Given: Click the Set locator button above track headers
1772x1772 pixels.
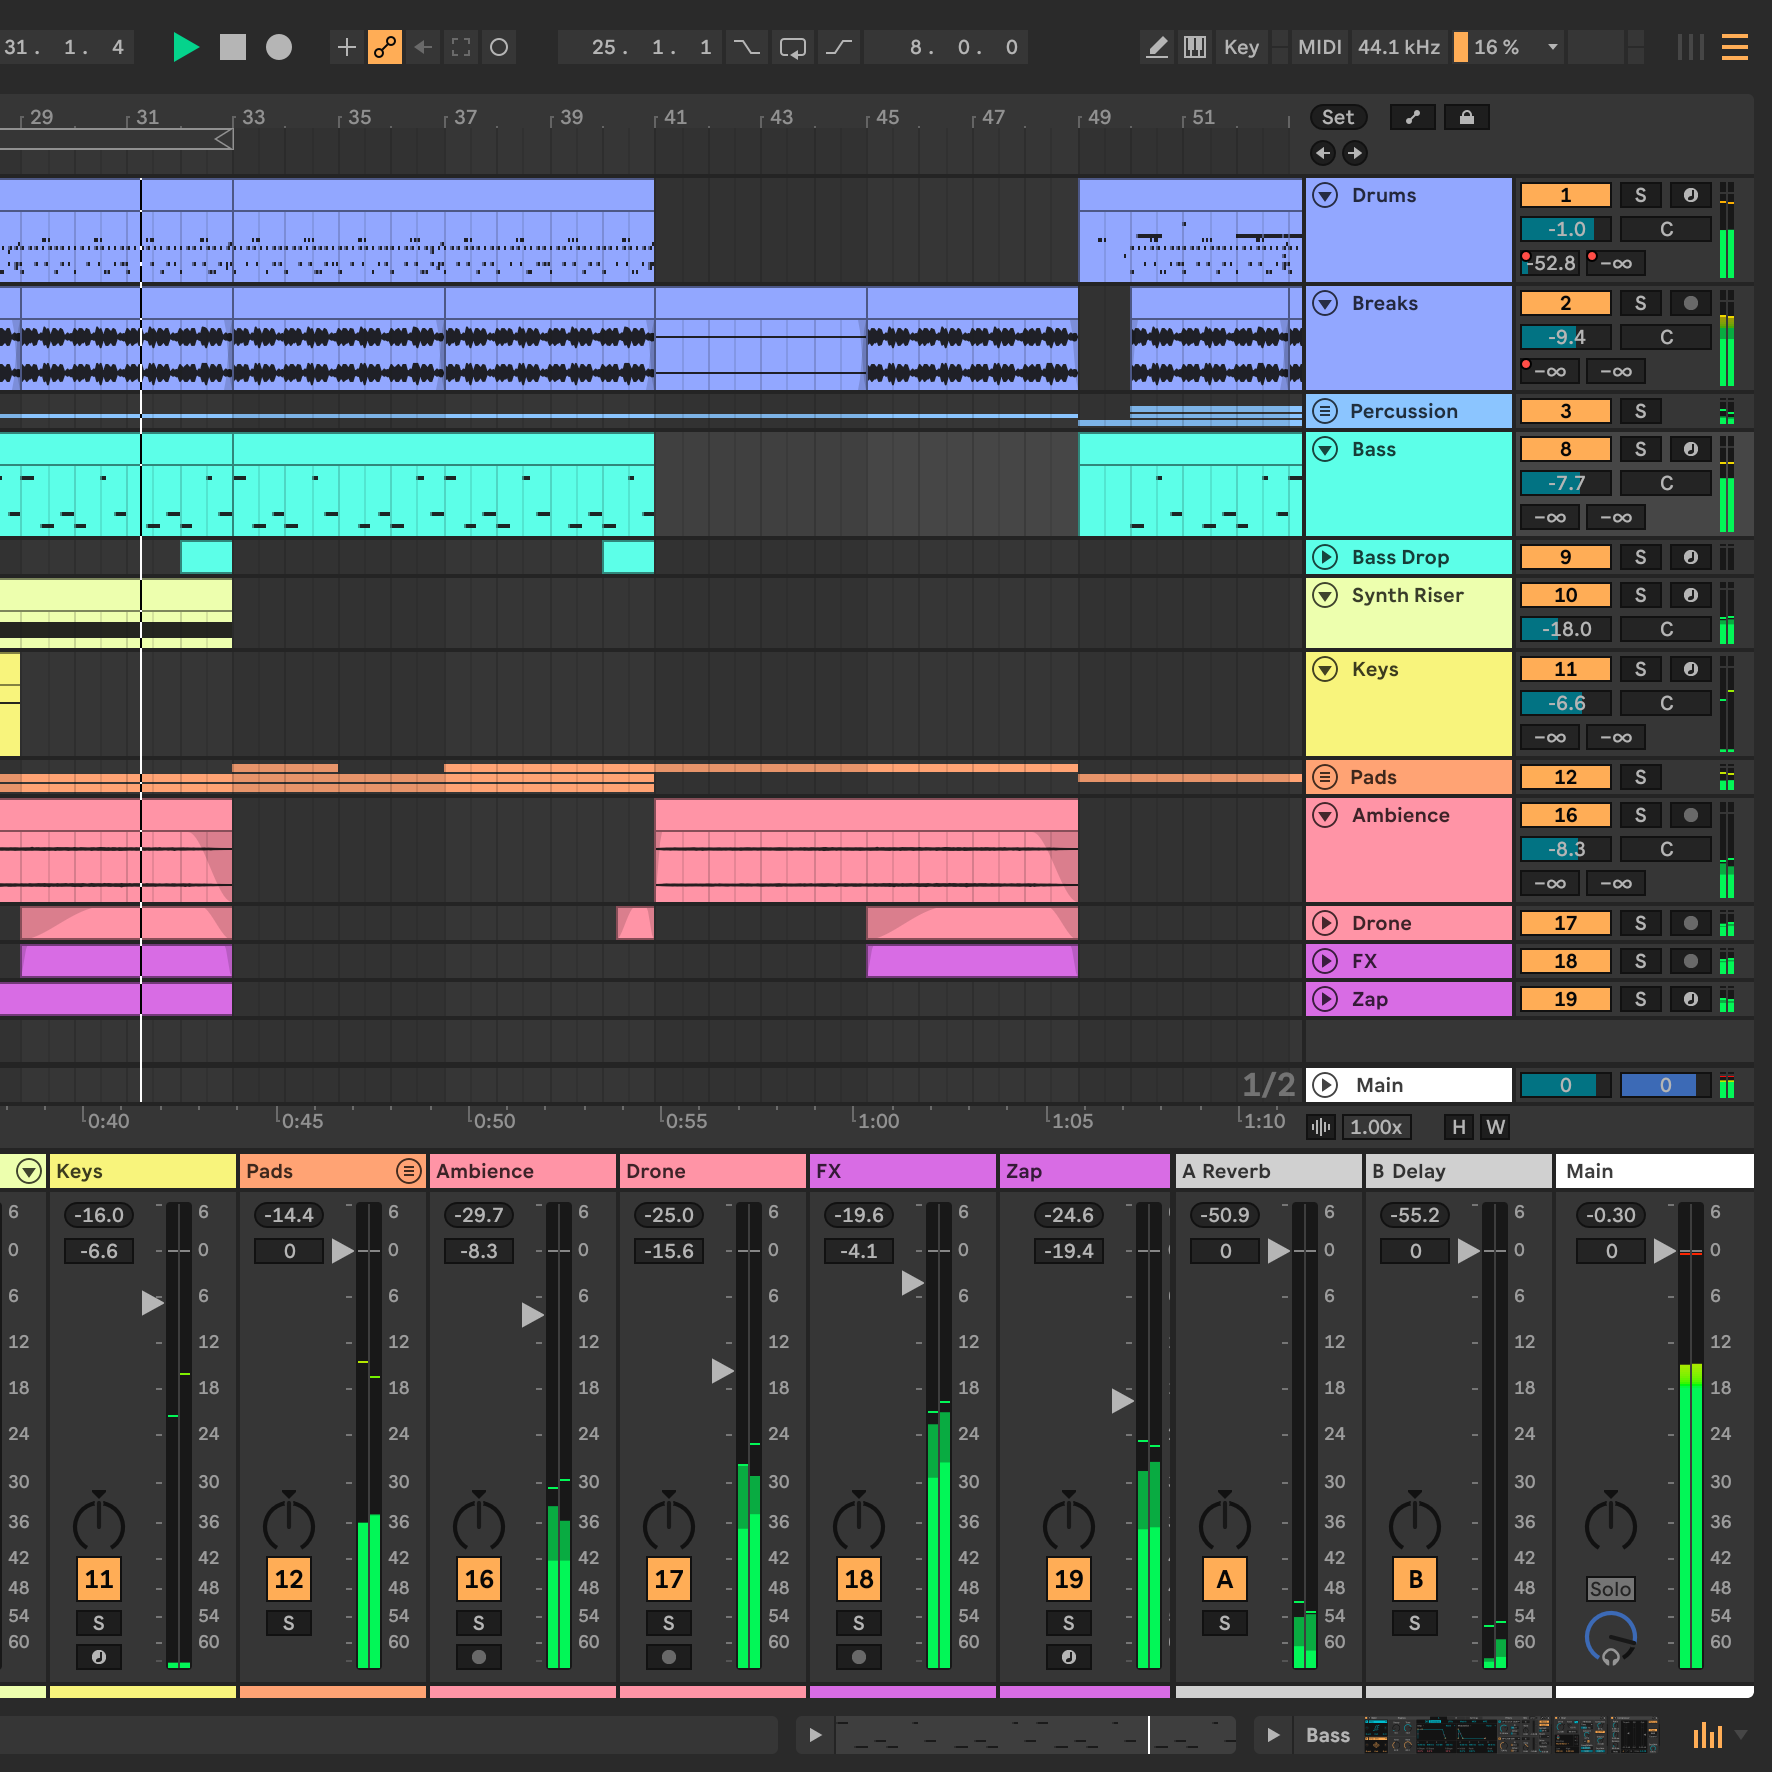Looking at the screenshot, I should point(1338,117).
